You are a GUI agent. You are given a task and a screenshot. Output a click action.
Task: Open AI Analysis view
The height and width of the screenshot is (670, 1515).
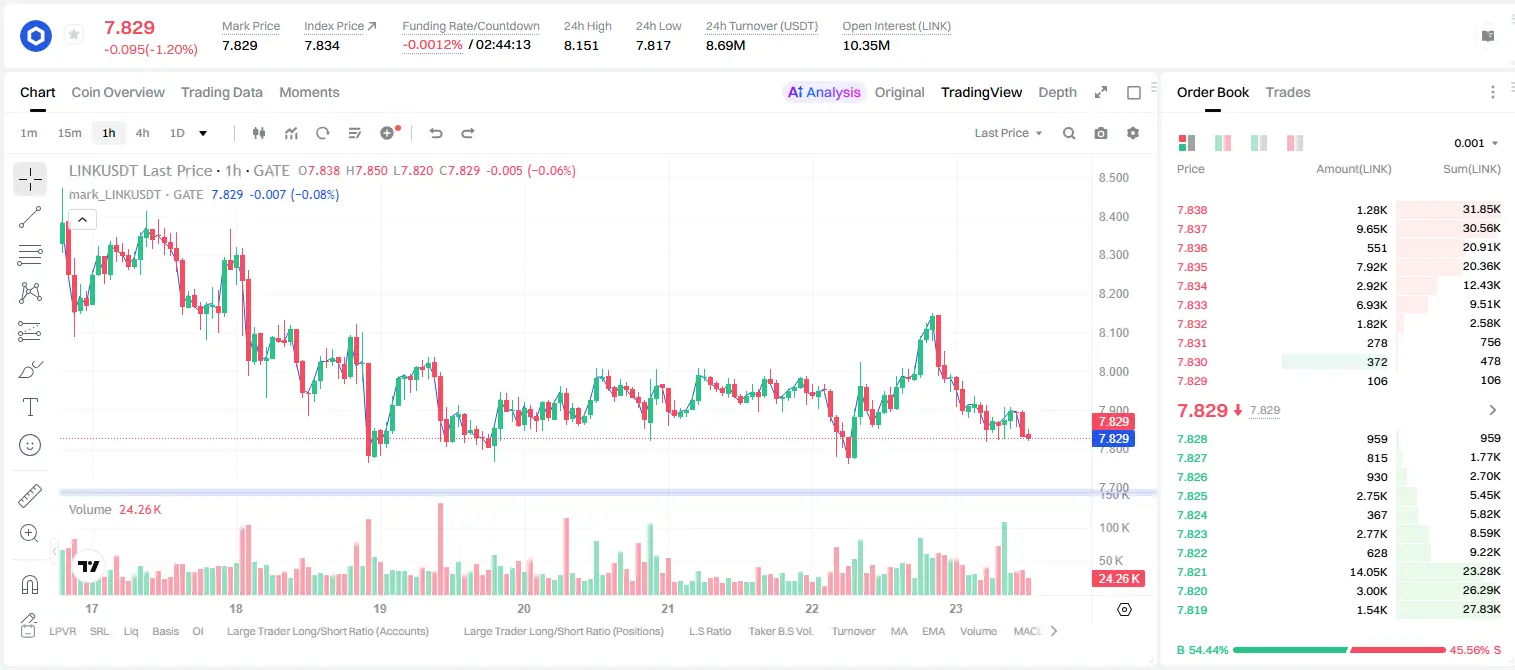(823, 92)
